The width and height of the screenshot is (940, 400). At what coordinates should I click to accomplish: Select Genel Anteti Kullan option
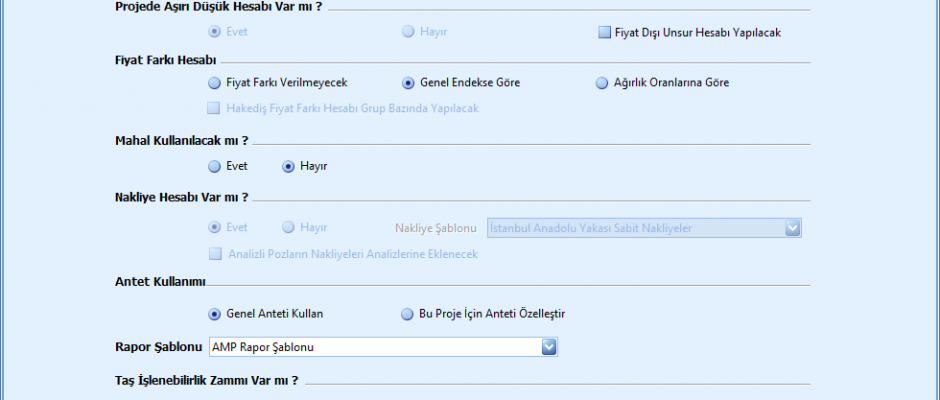(x=214, y=314)
